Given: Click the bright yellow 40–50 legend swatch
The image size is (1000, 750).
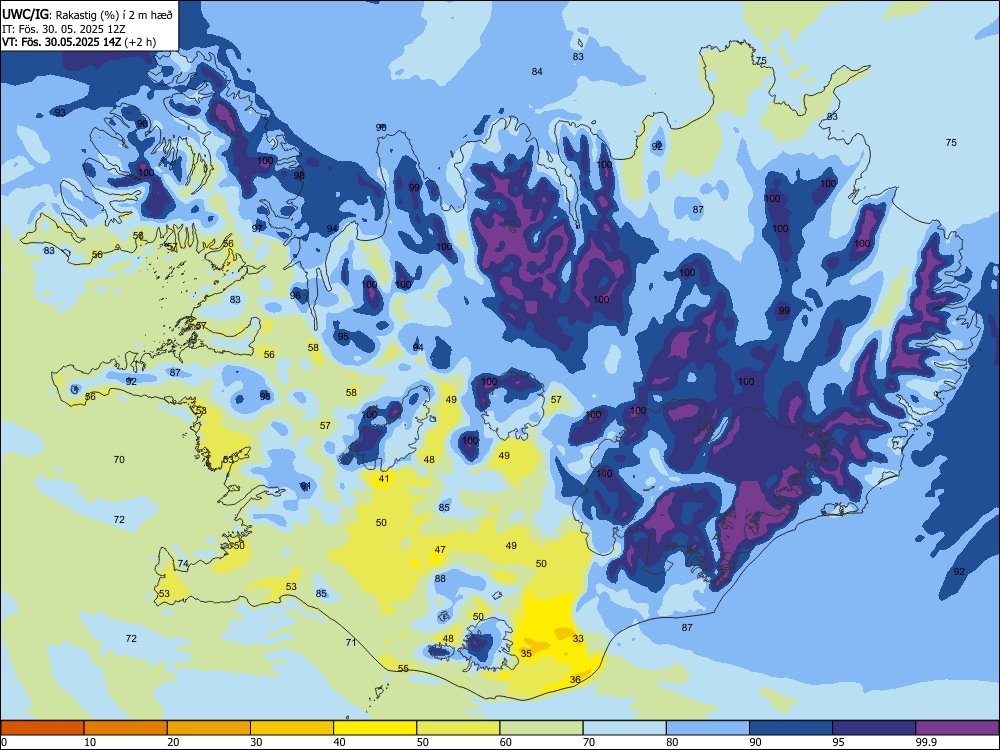Looking at the screenshot, I should (x=375, y=728).
